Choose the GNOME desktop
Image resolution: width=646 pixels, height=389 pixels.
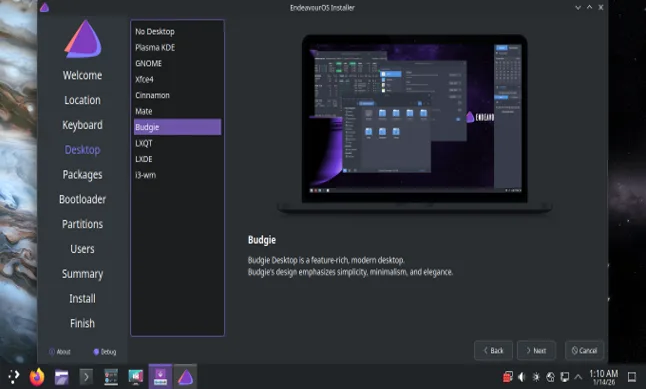point(178,63)
